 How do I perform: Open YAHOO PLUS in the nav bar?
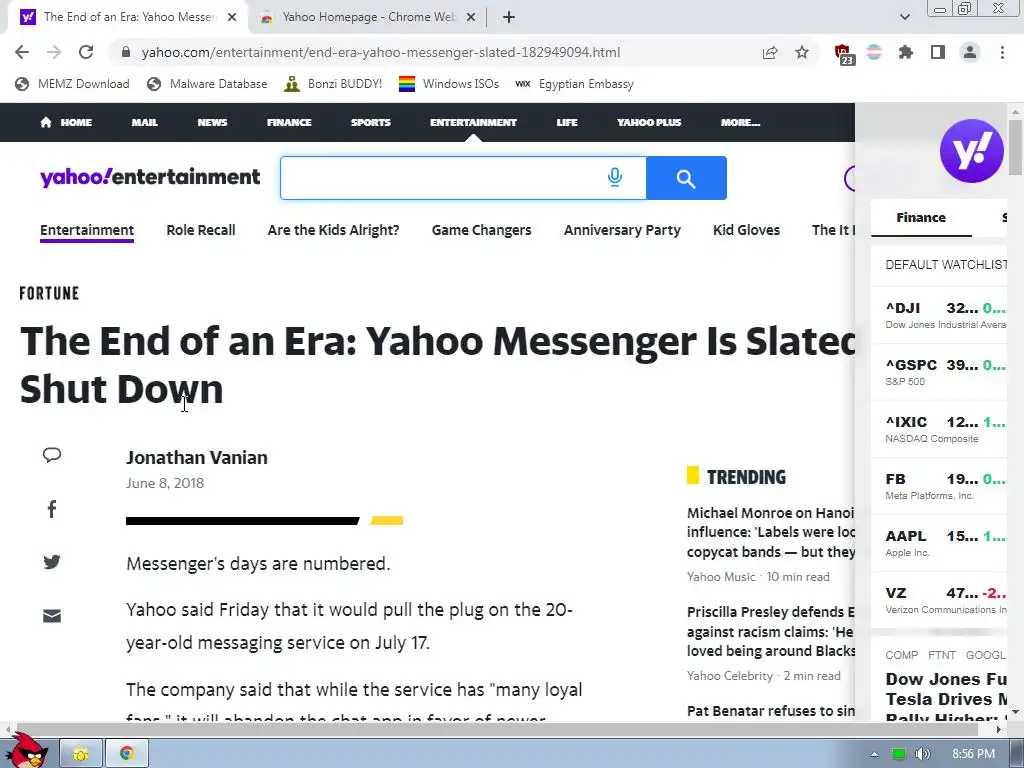point(649,122)
